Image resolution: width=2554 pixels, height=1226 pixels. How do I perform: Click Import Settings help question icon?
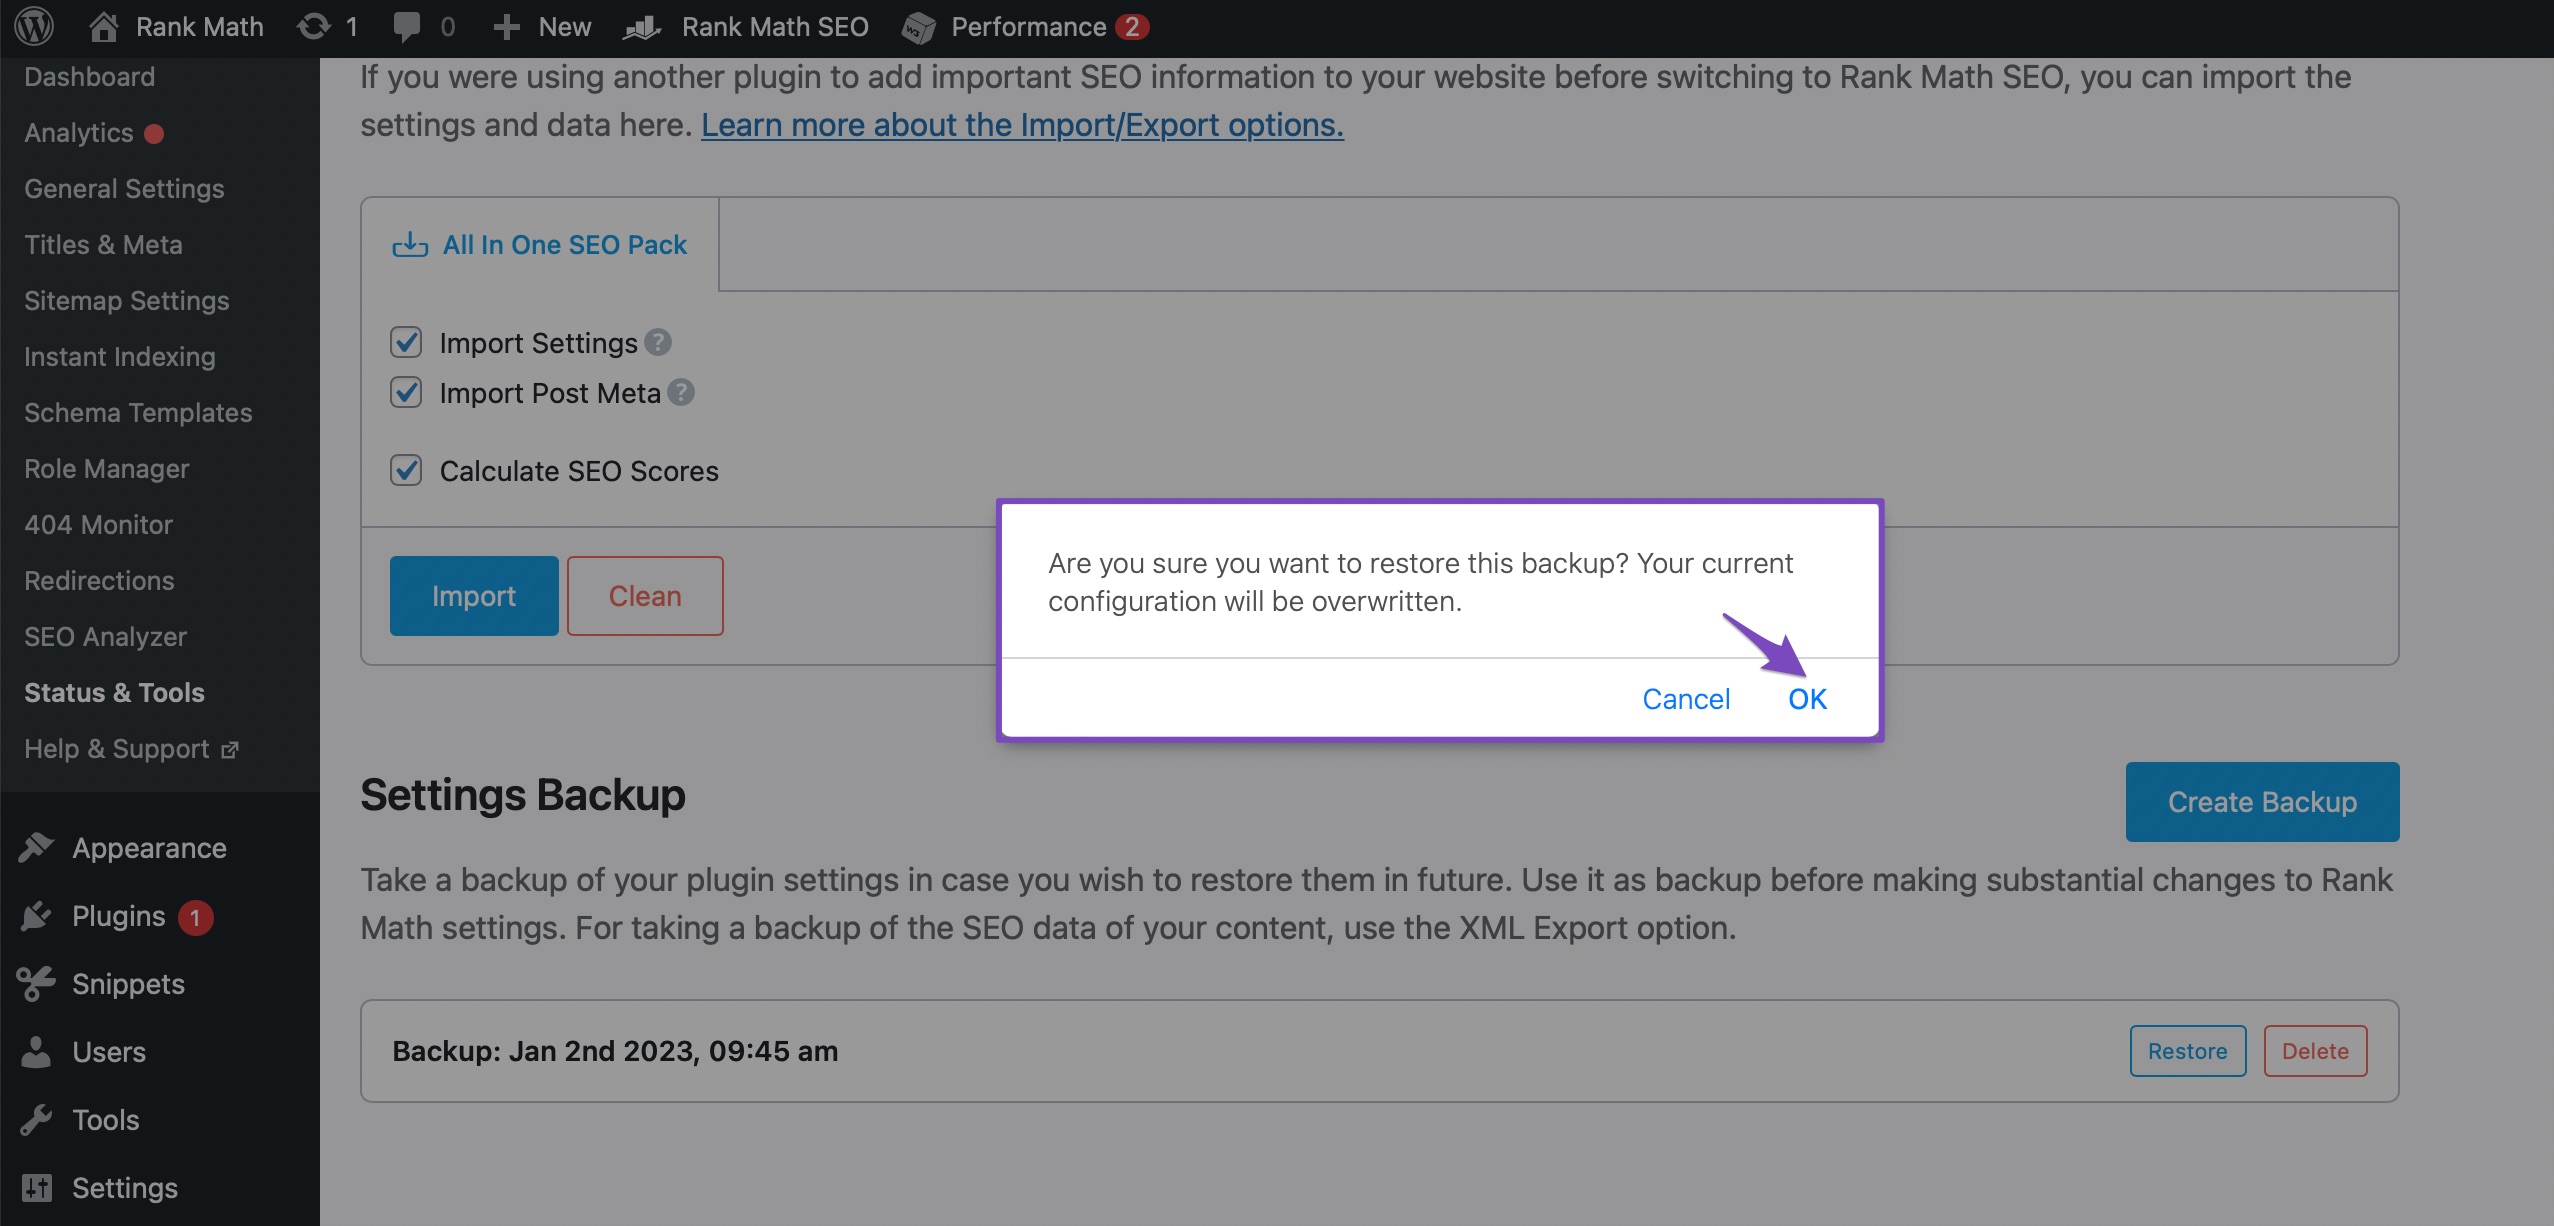pos(657,343)
